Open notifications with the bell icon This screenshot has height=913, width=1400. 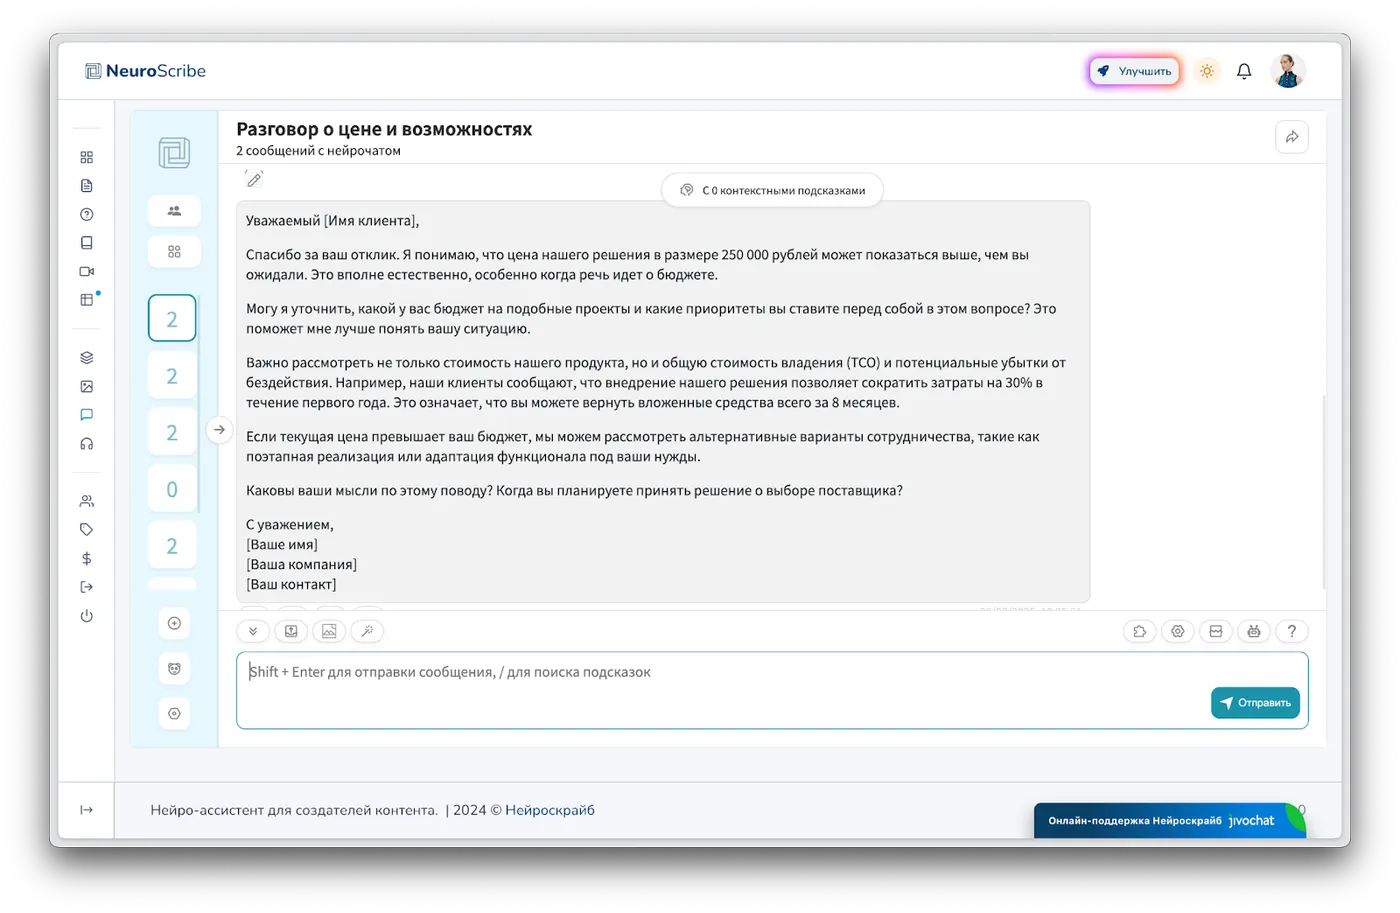point(1244,71)
